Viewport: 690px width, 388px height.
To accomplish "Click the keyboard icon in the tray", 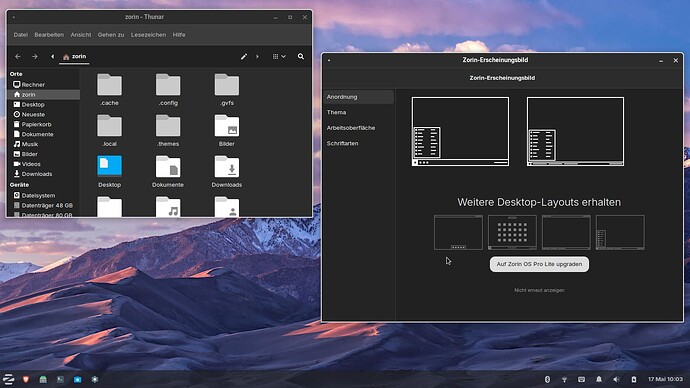I will [581, 379].
